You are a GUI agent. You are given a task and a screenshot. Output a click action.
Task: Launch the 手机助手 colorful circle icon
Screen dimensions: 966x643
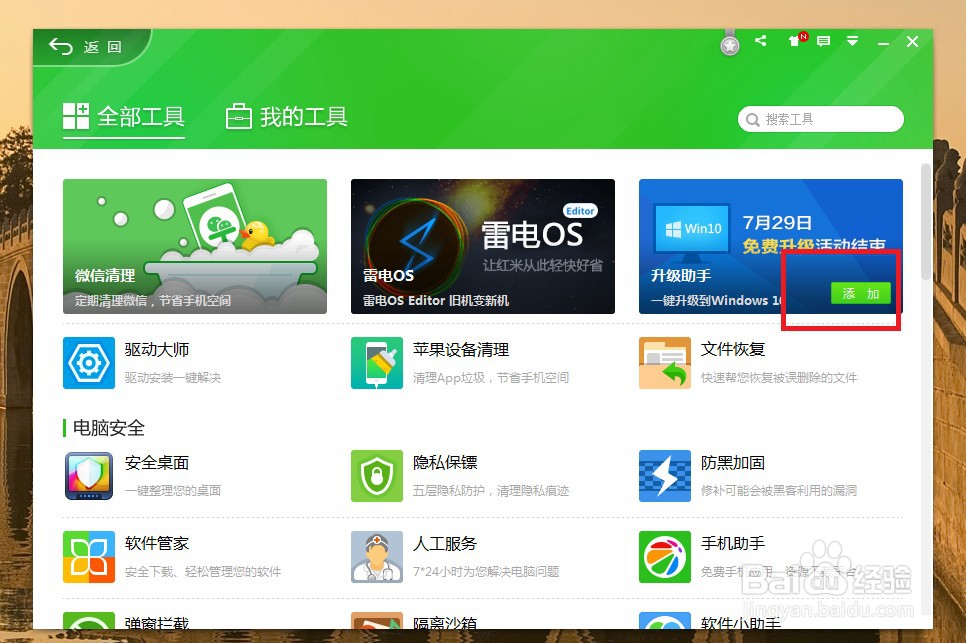pyautogui.click(x=665, y=557)
